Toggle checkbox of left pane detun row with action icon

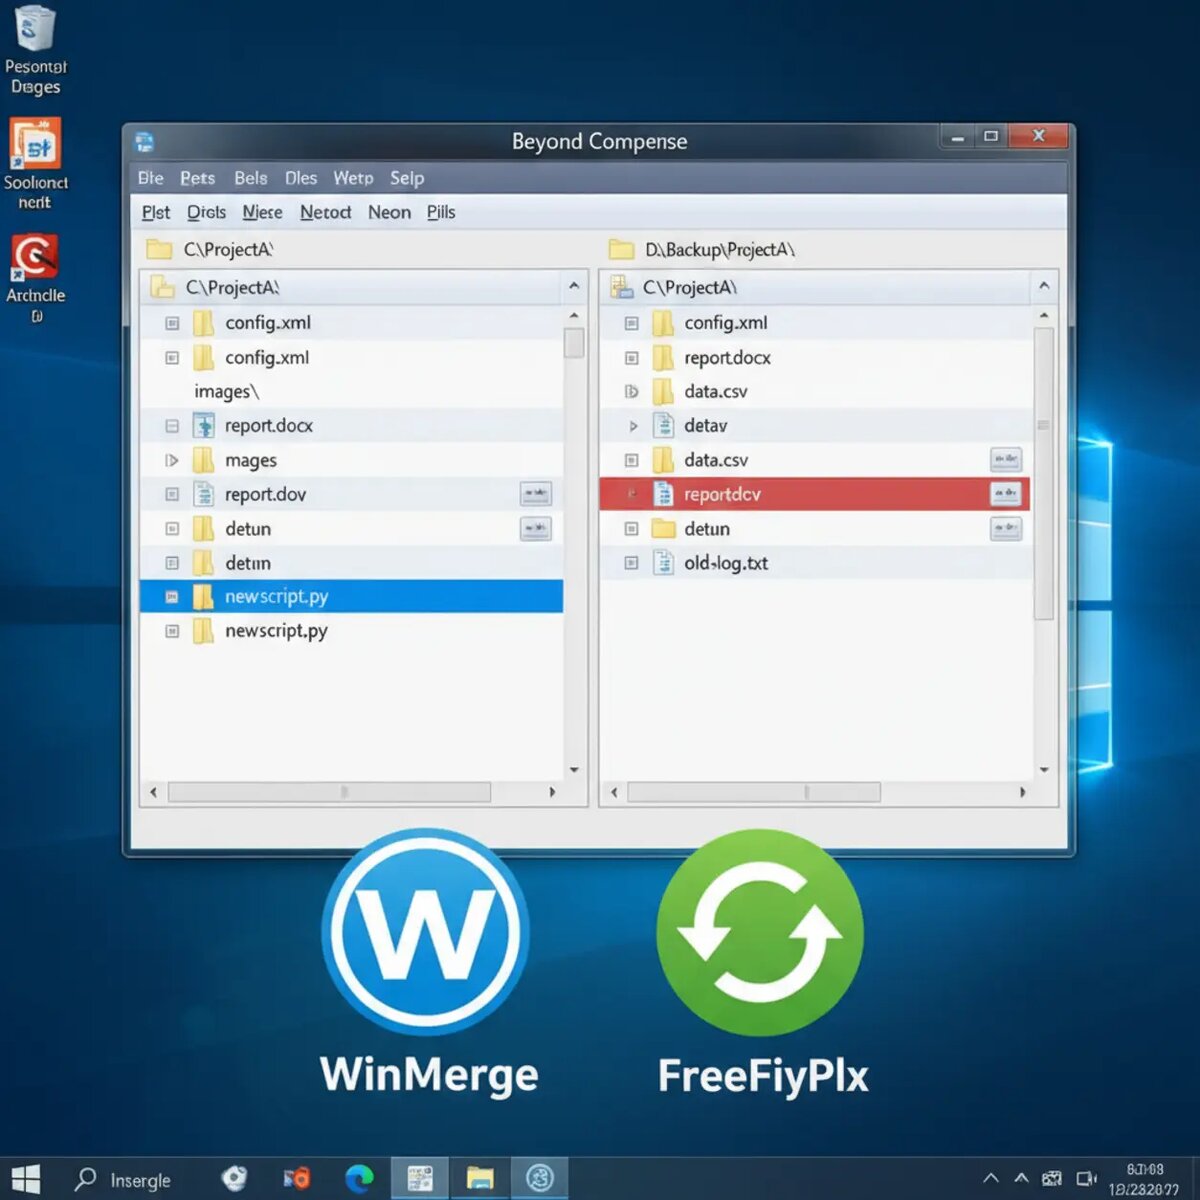point(172,528)
